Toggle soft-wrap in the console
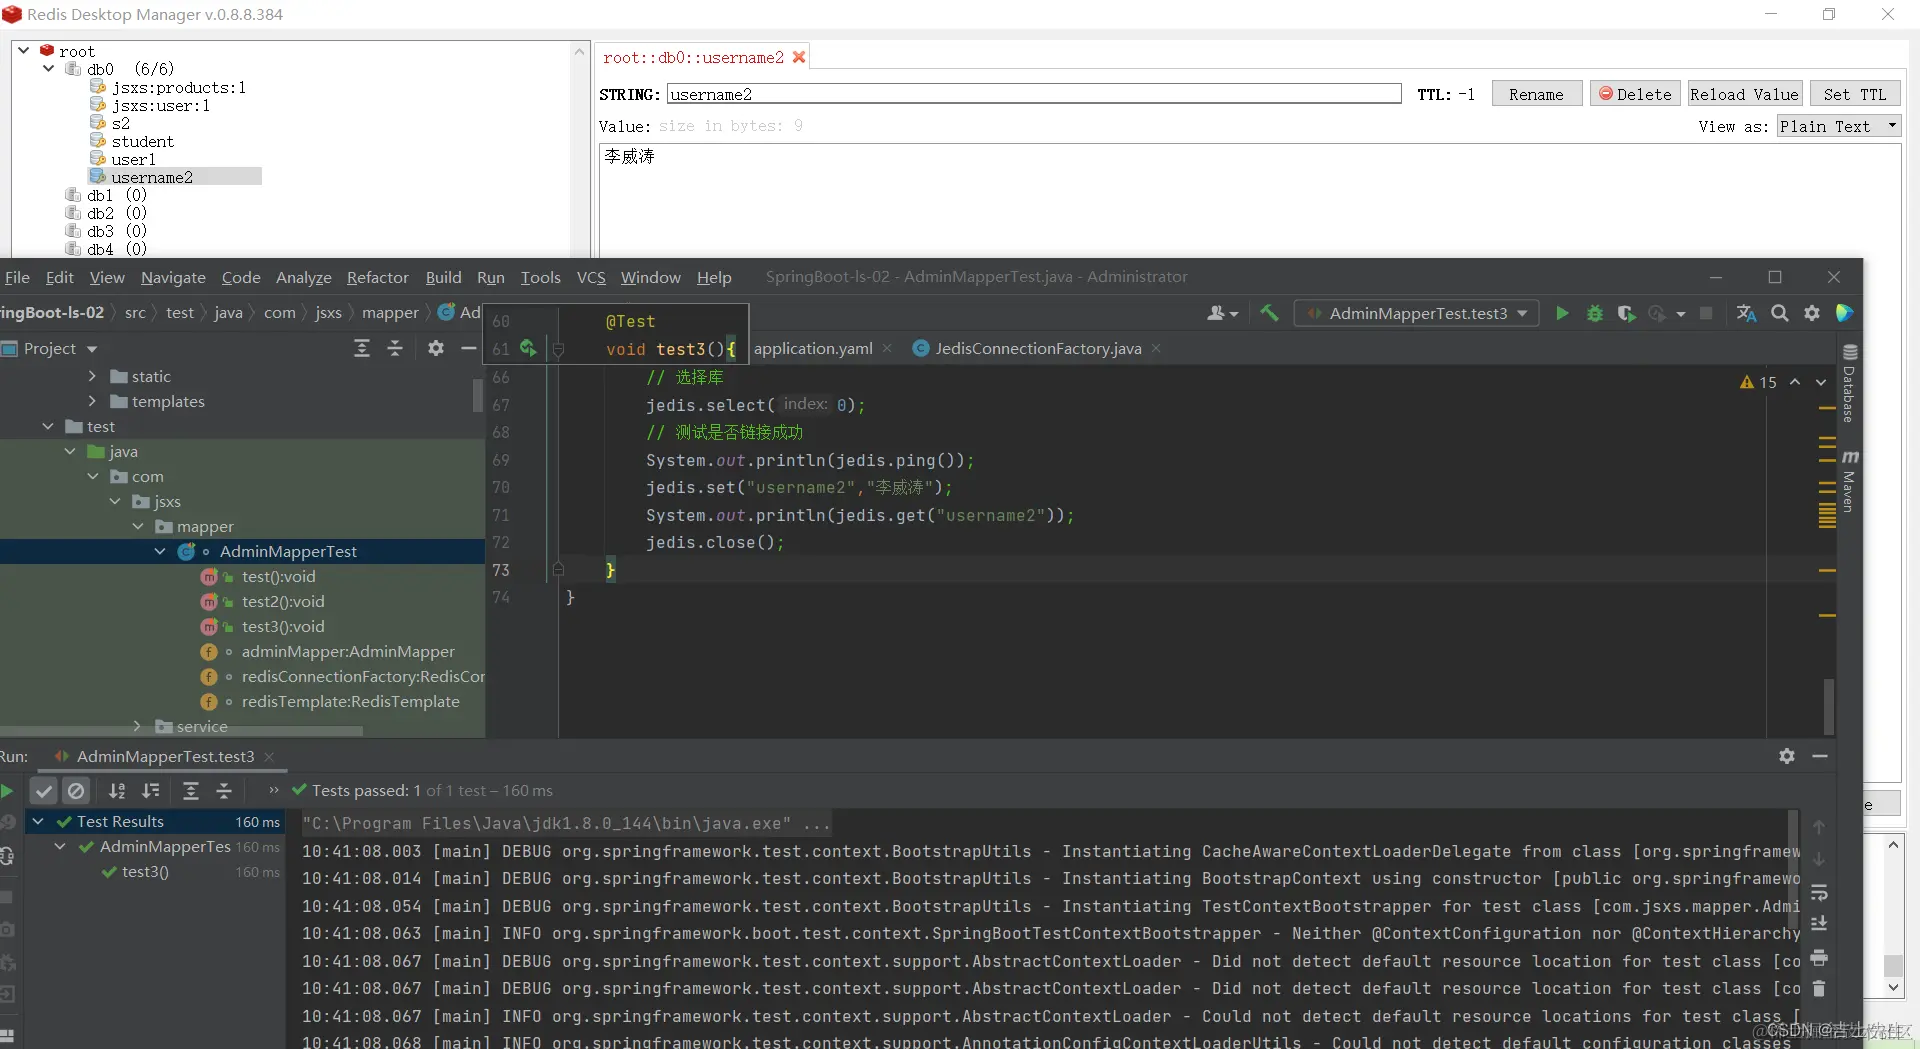Viewport: 1920px width, 1049px height. 1819,892
